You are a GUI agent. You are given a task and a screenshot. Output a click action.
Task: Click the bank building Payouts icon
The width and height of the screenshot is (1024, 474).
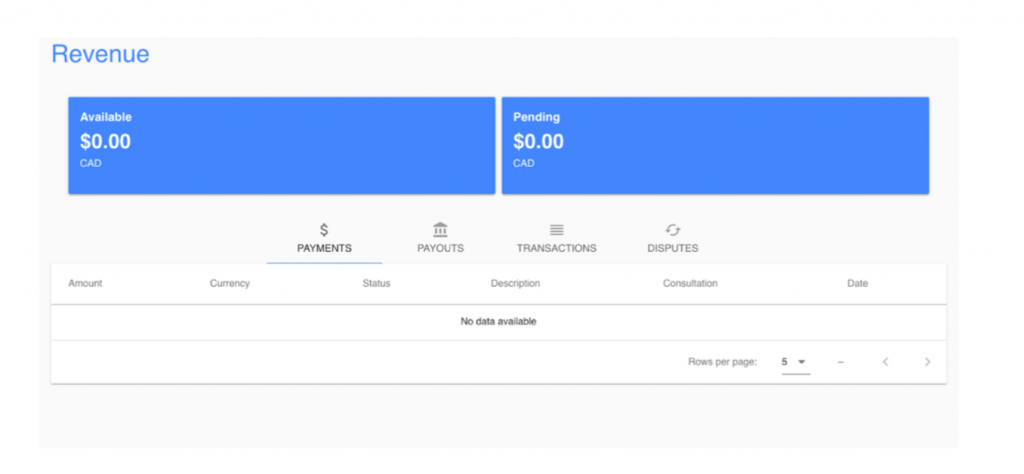(440, 230)
